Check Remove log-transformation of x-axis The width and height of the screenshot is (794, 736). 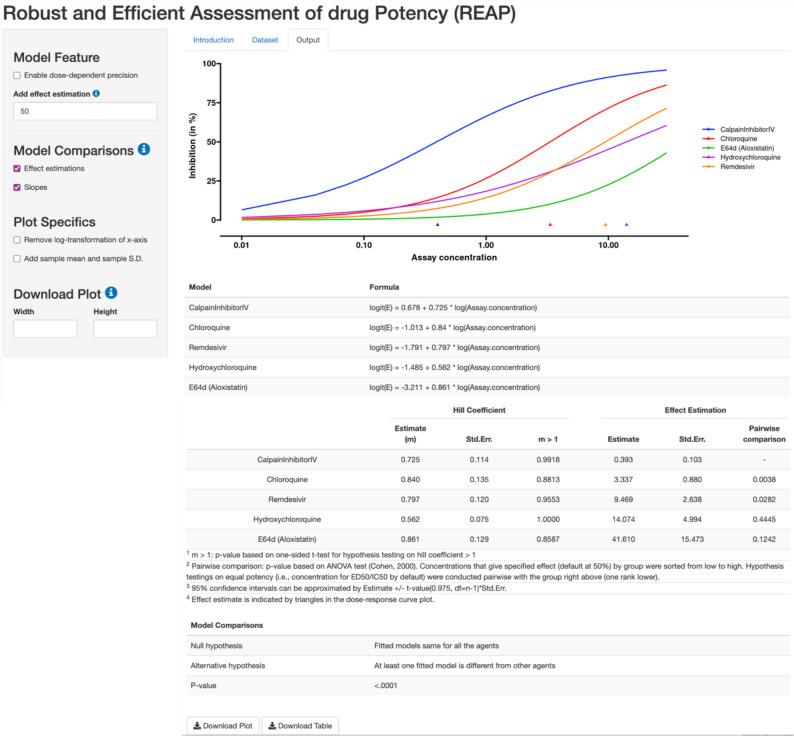17,240
